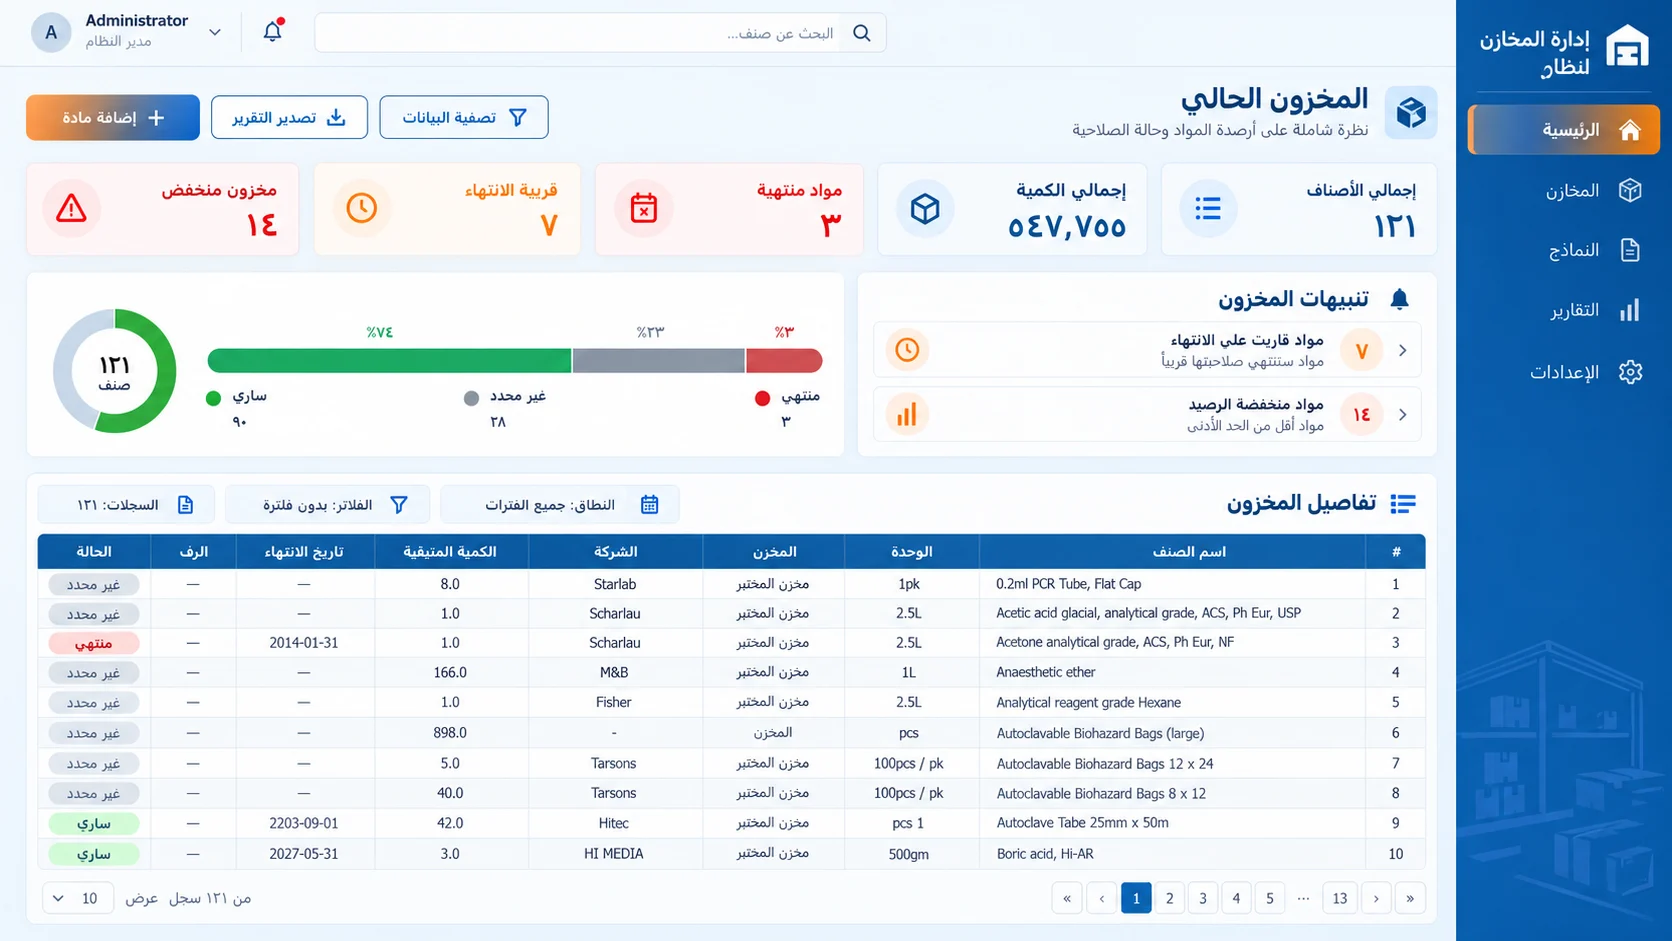This screenshot has width=1672, height=941.
Task: Click the calendar icon in مواد منتهية card
Action: (x=644, y=208)
